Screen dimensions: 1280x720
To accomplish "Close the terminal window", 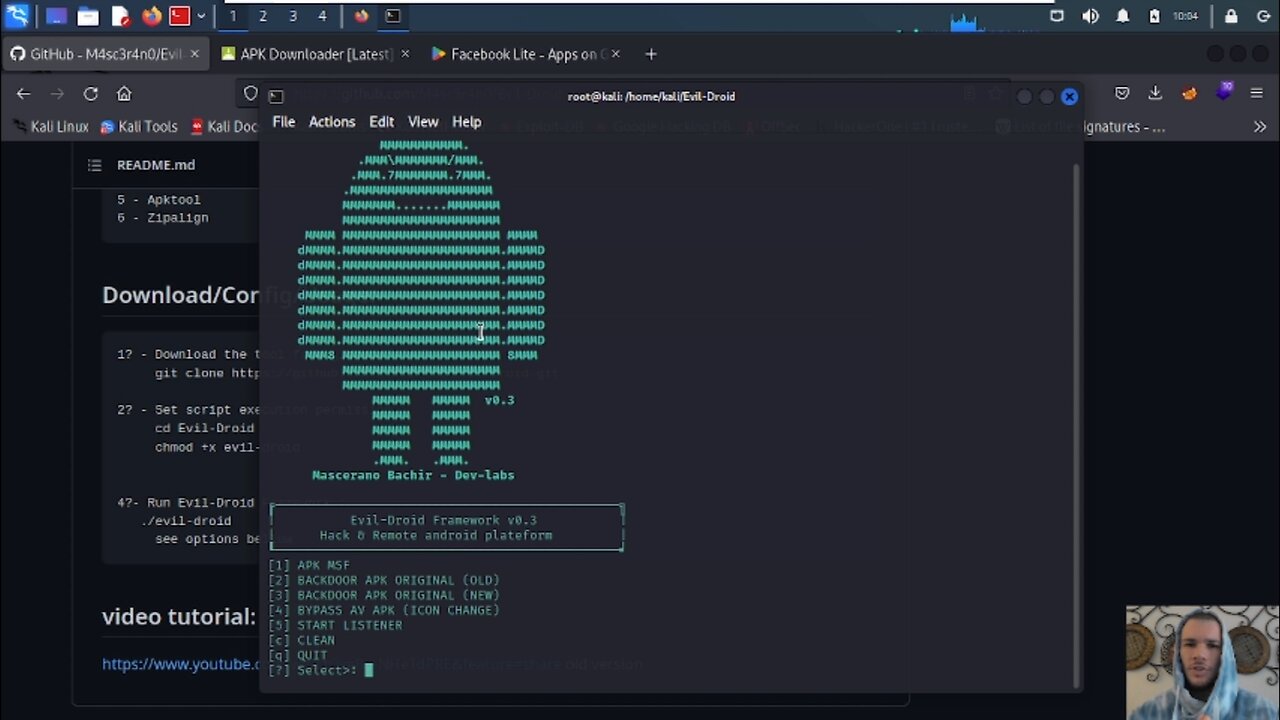I will click(x=1069, y=97).
